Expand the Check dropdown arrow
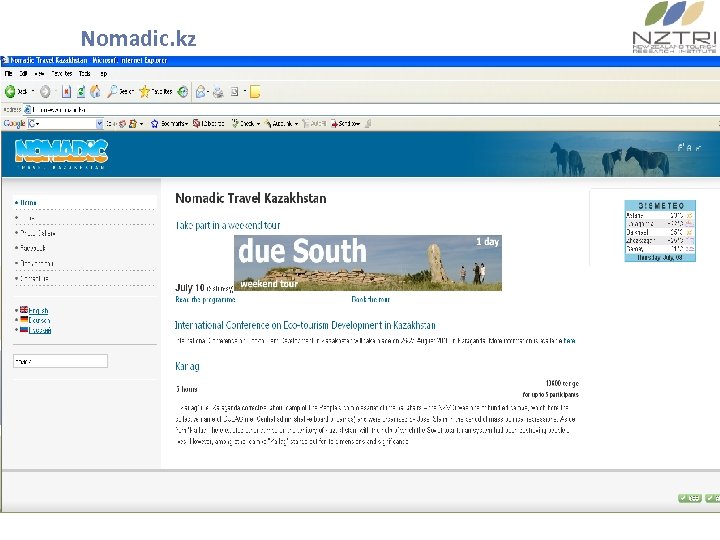Screen dimensions: 720x540 tap(258, 124)
